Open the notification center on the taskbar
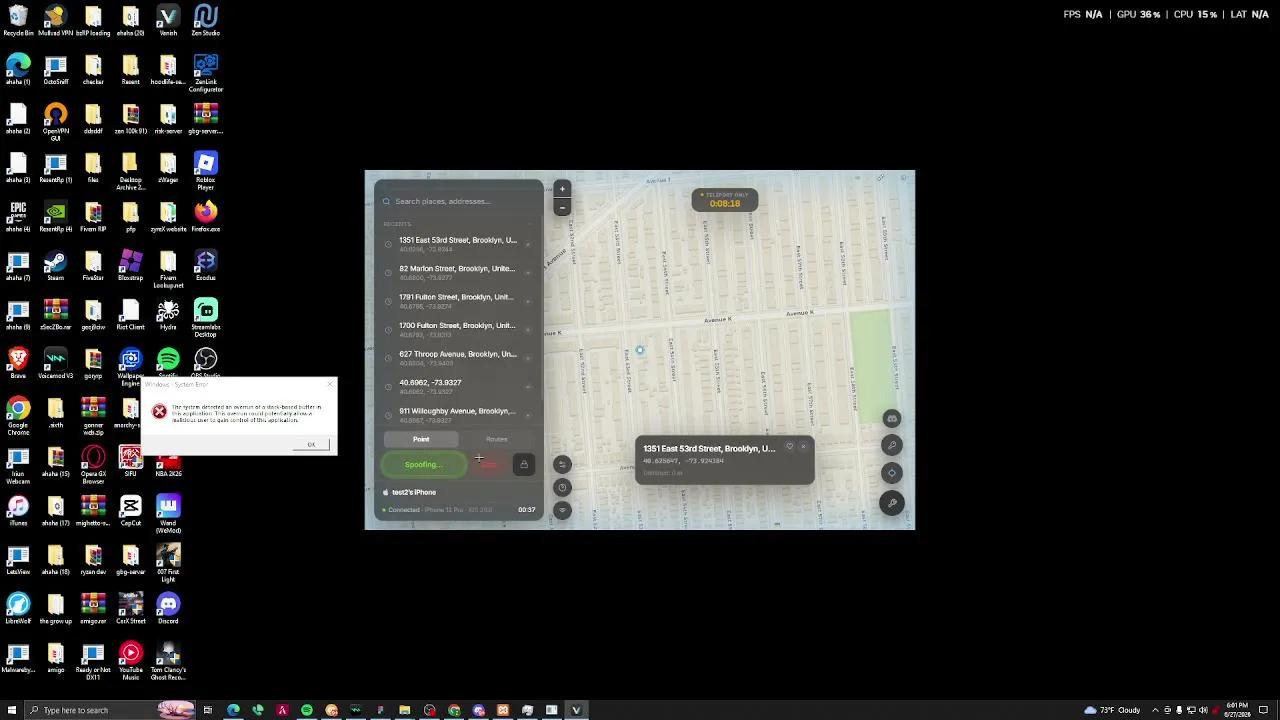 click(1265, 710)
